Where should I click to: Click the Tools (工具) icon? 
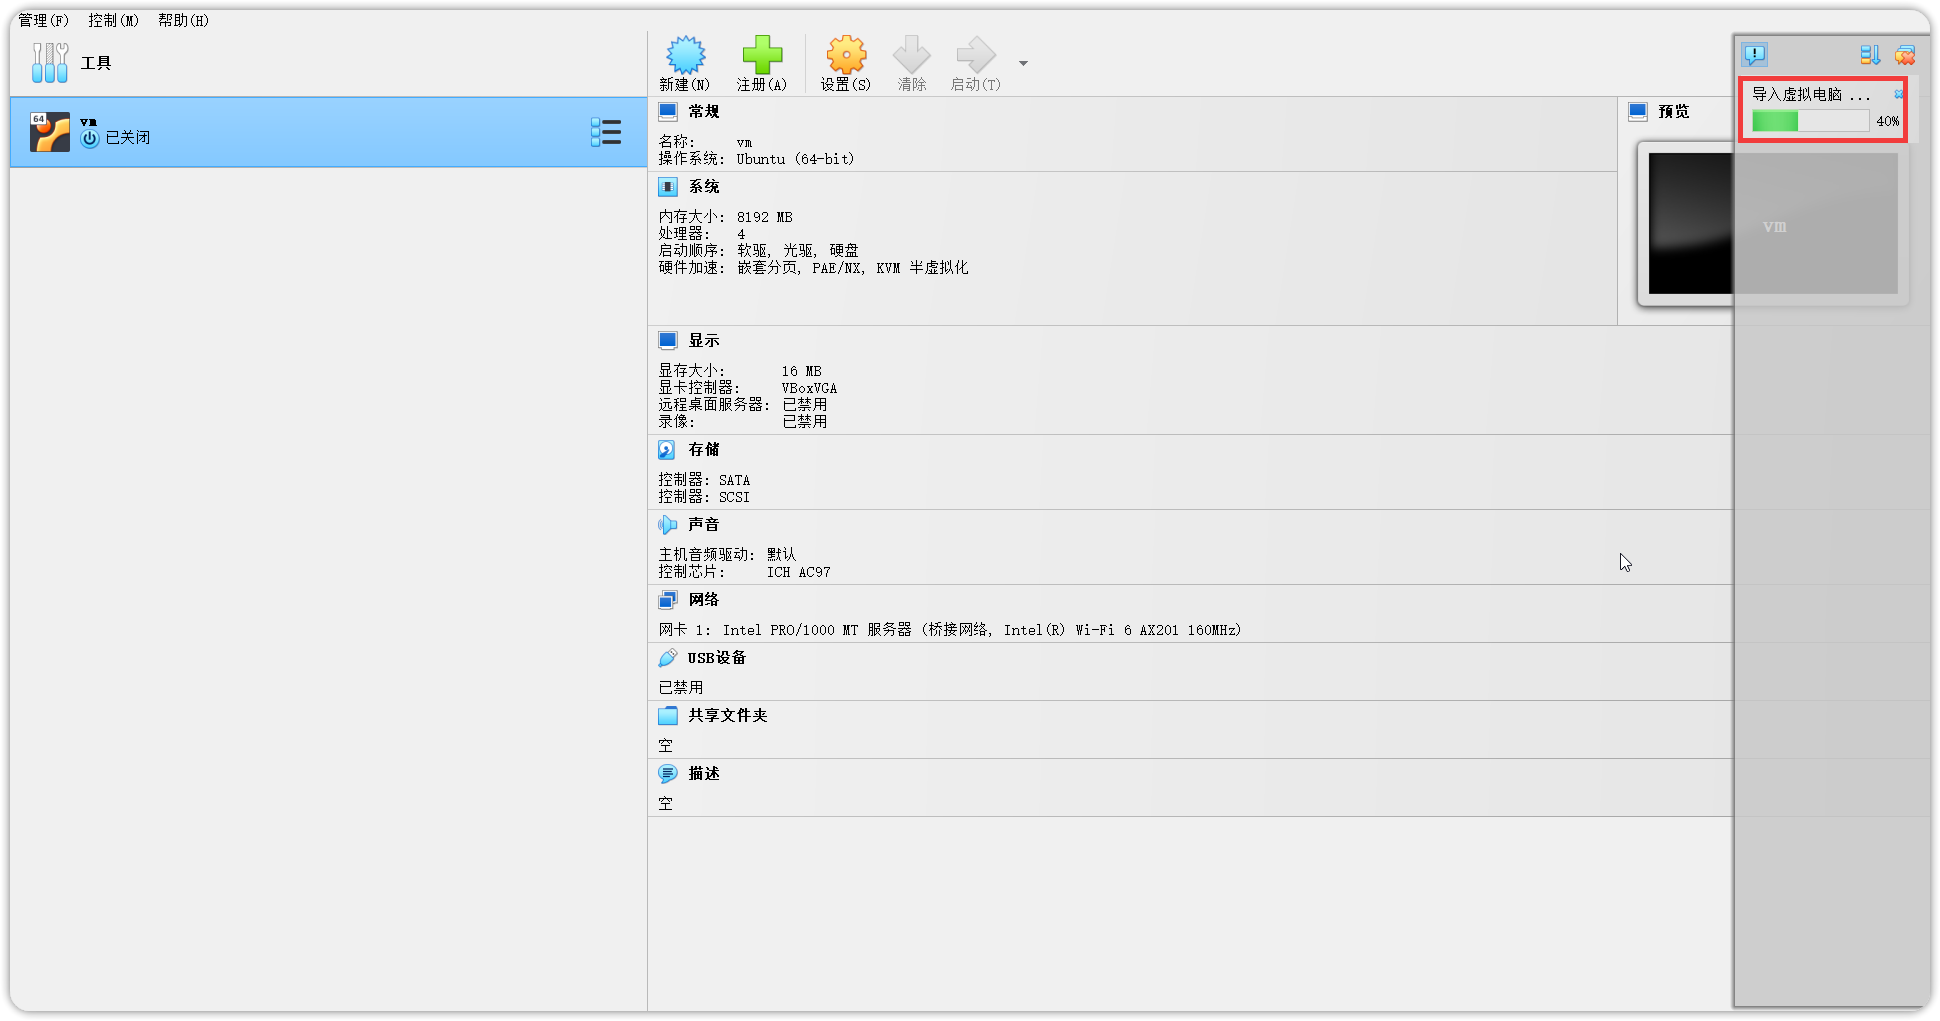(x=50, y=62)
